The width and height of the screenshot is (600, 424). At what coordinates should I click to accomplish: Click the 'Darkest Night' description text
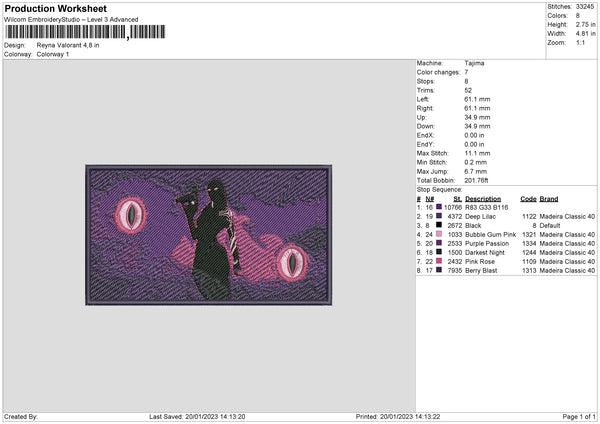pyautogui.click(x=485, y=253)
